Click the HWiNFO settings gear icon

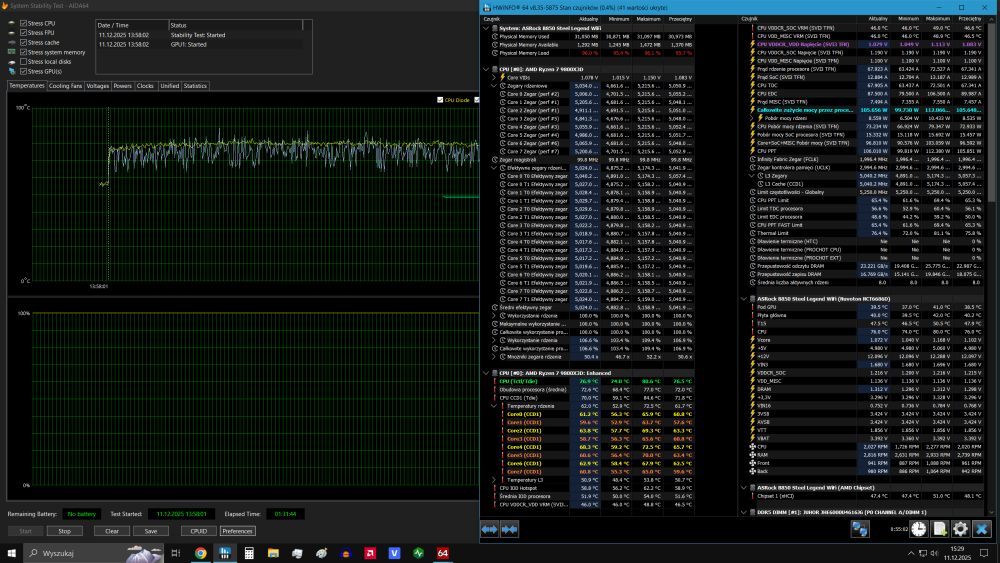960,528
